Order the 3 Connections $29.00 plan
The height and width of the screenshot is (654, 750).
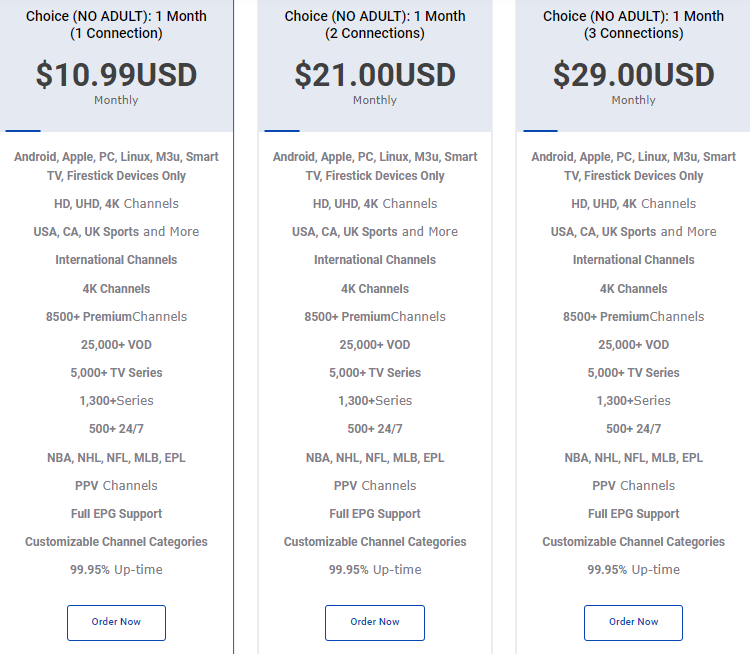click(633, 622)
